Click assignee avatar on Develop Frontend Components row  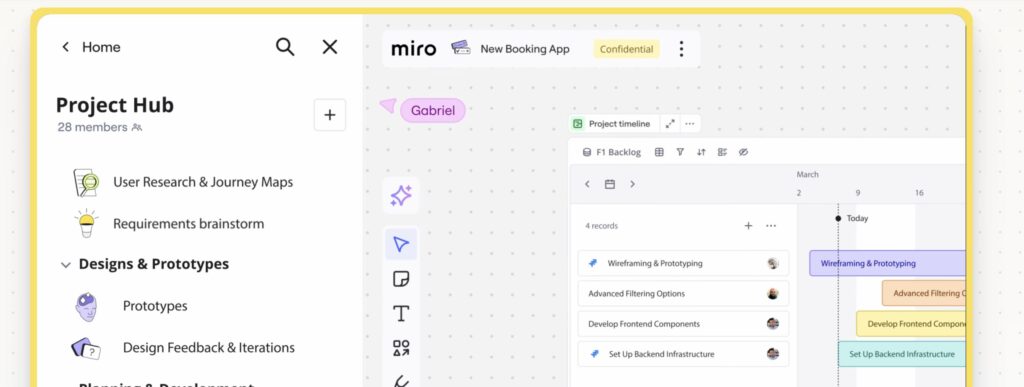pos(773,324)
